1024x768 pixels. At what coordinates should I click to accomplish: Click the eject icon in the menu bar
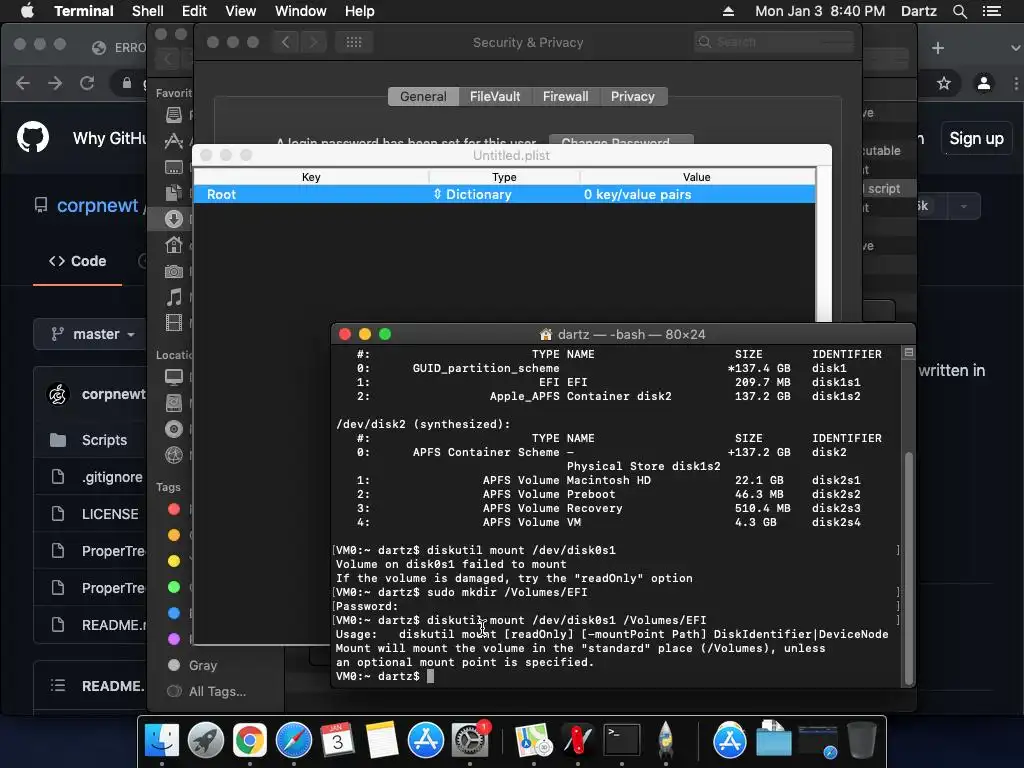click(728, 11)
